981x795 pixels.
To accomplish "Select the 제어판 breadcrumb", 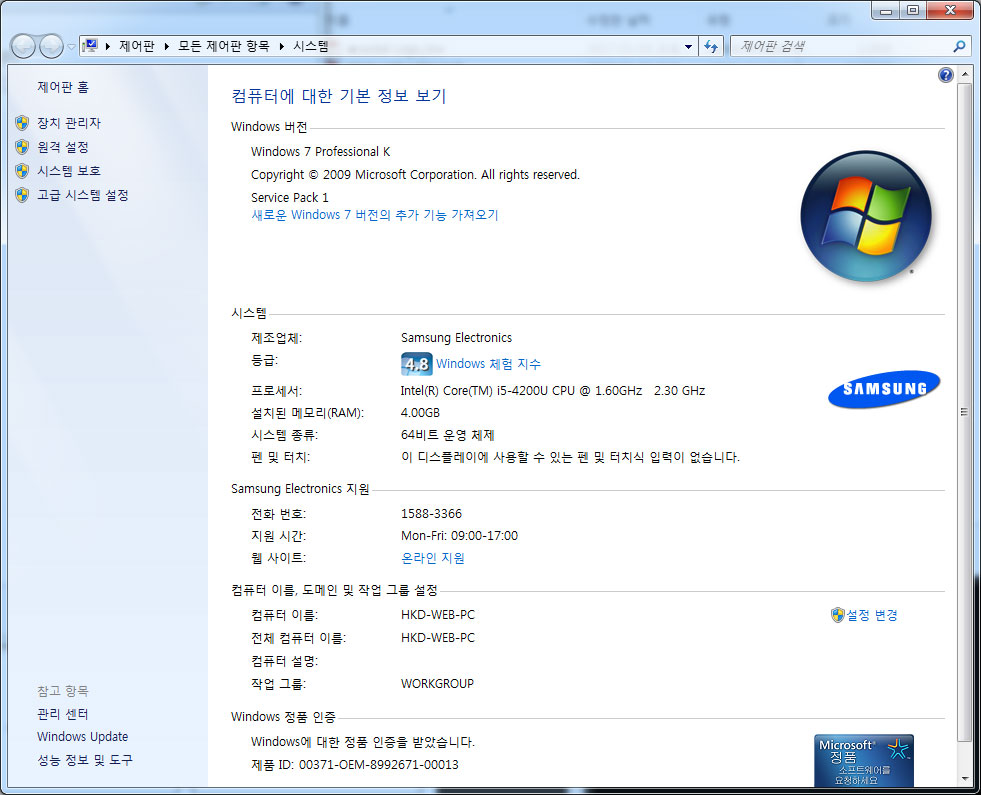I will point(136,46).
